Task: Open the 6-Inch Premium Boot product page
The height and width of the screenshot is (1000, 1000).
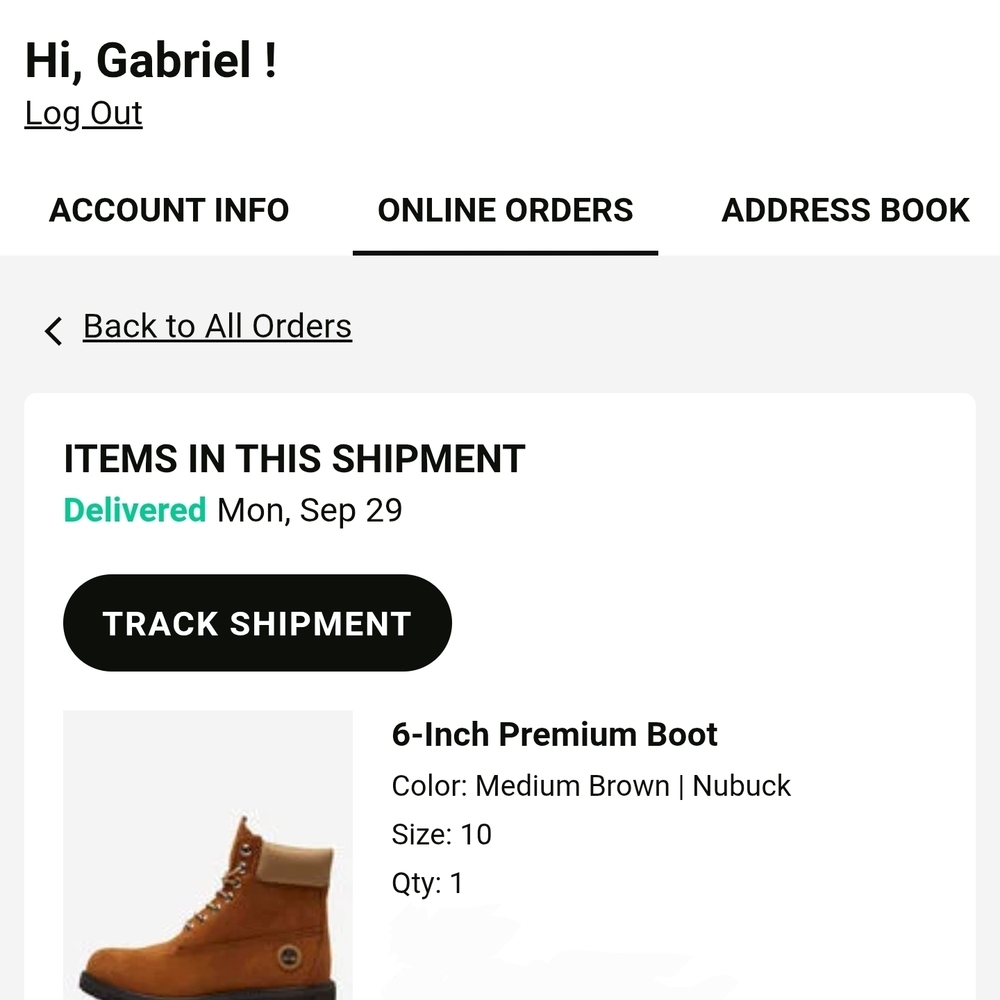Action: [555, 734]
